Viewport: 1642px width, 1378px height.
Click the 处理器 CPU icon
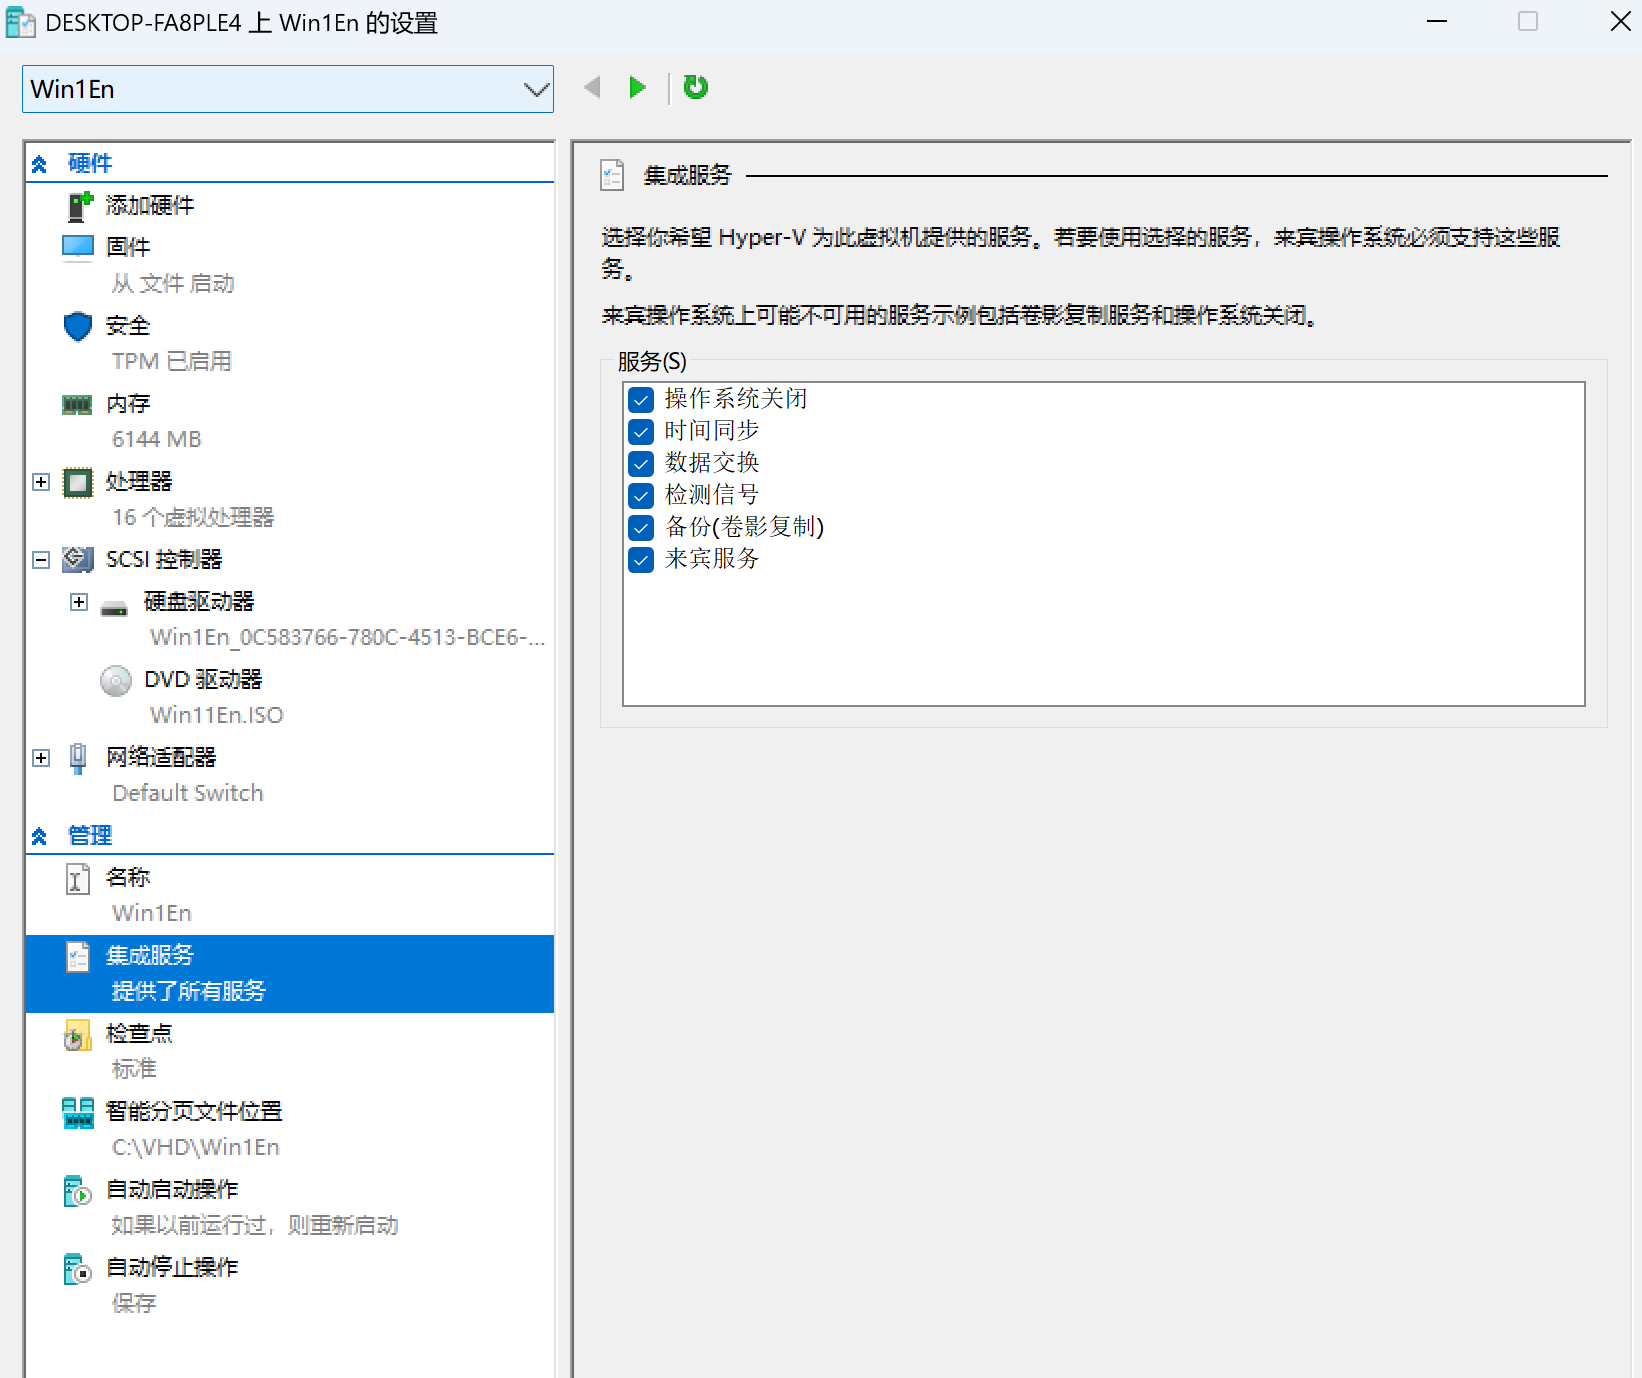tap(78, 483)
